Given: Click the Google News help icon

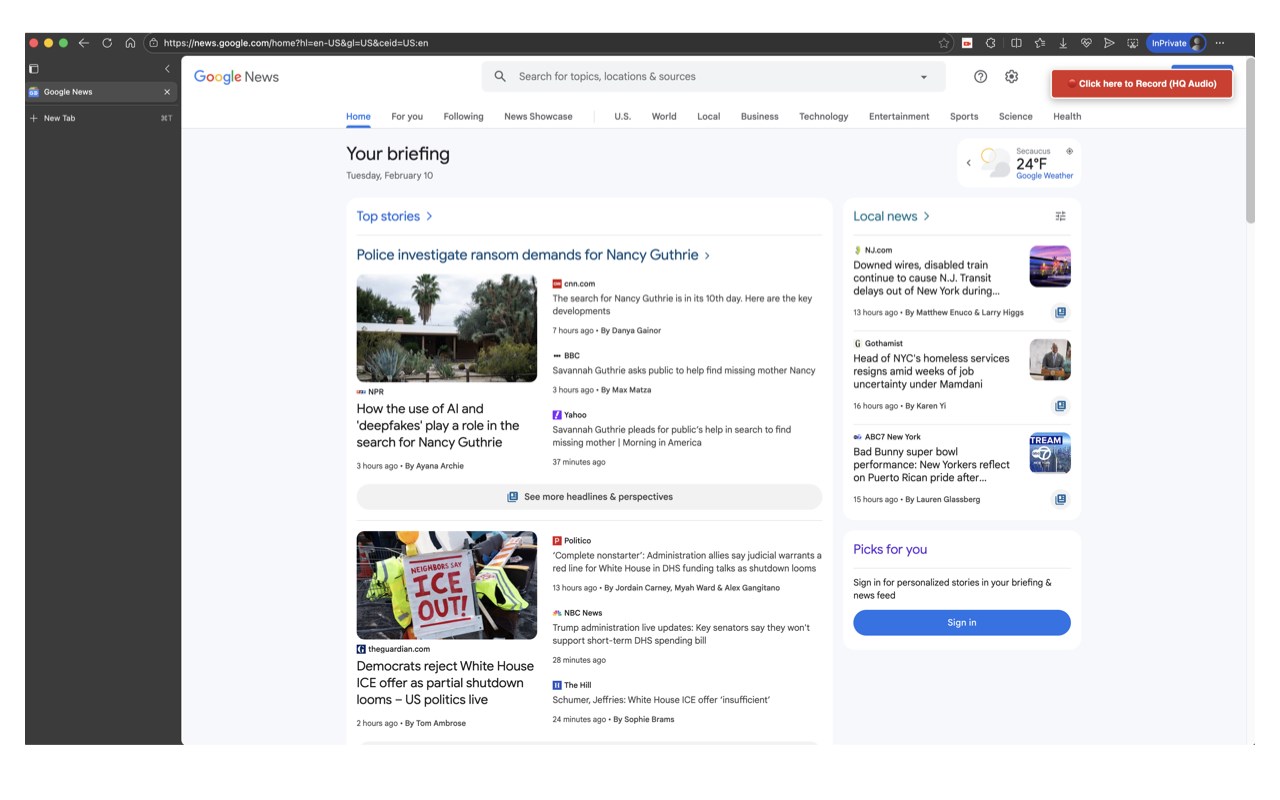Looking at the screenshot, I should click(x=980, y=77).
